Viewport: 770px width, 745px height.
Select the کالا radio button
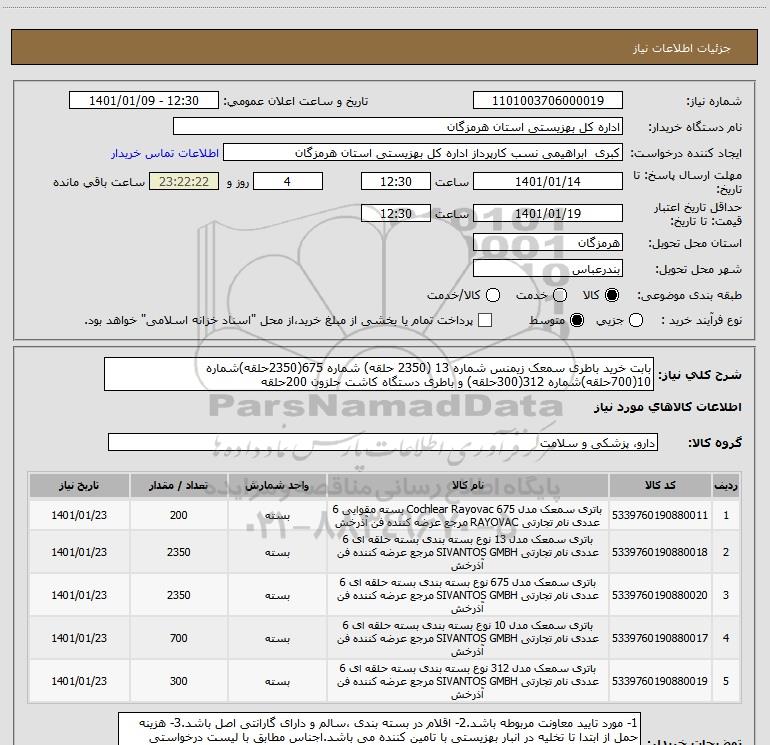tap(612, 295)
